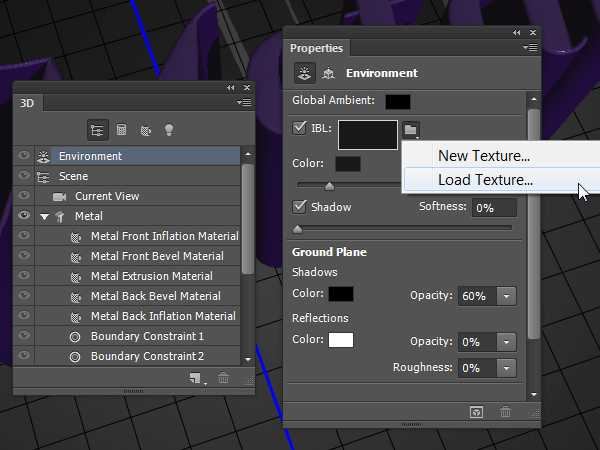Viewport: 600px width, 450px height.
Task: Disable the Shadow checkbox
Action: coord(300,207)
